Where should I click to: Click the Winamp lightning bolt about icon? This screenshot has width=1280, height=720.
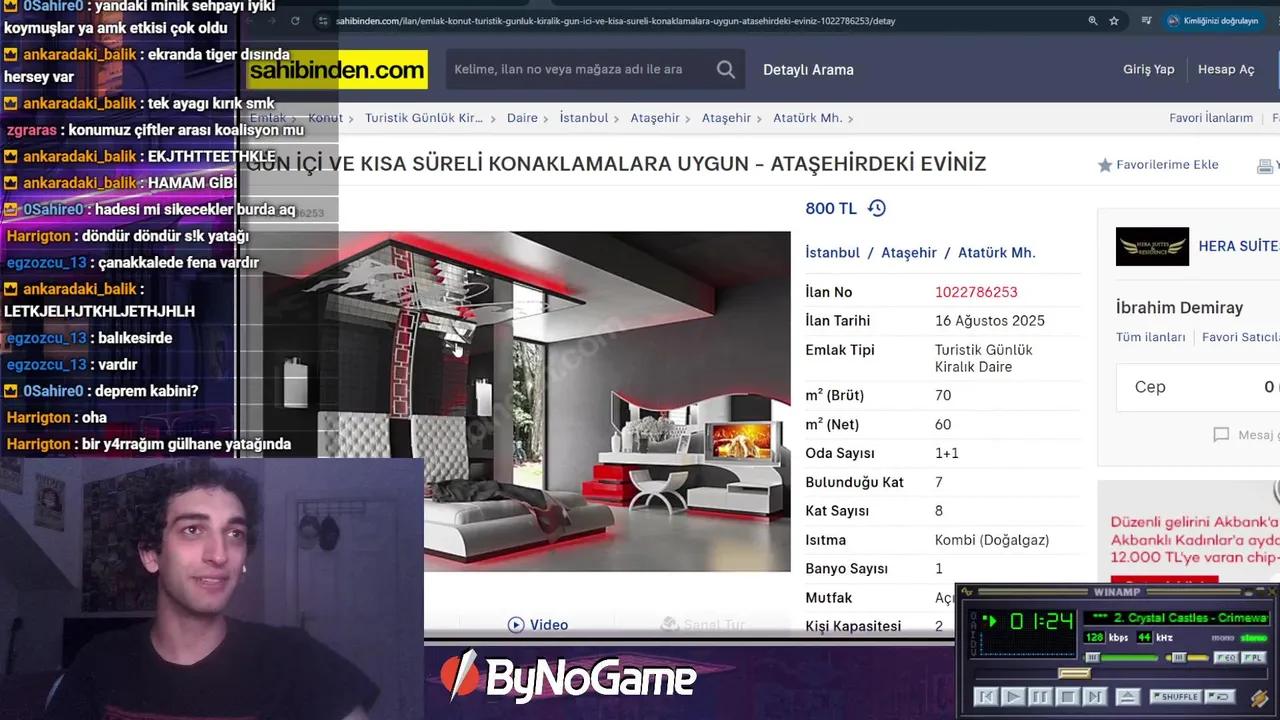[x=1260, y=698]
